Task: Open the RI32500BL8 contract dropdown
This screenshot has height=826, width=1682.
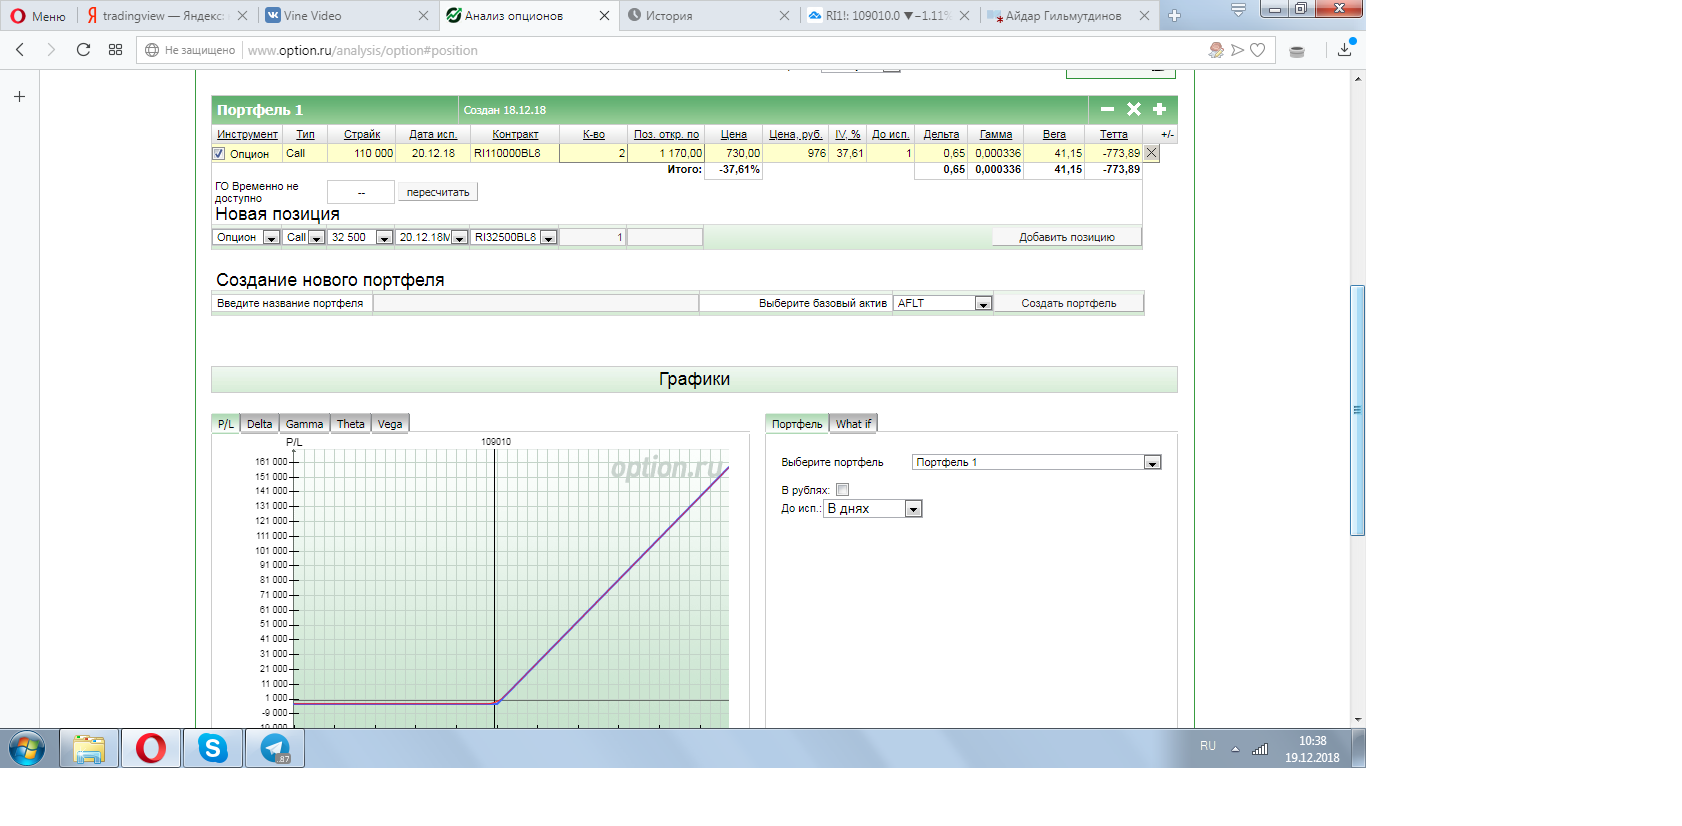Action: (x=548, y=238)
